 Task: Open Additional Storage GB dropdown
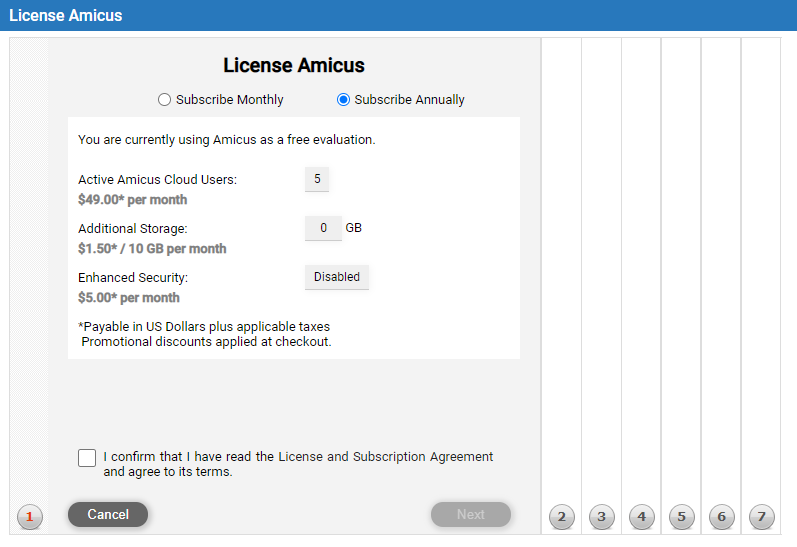[x=323, y=228]
